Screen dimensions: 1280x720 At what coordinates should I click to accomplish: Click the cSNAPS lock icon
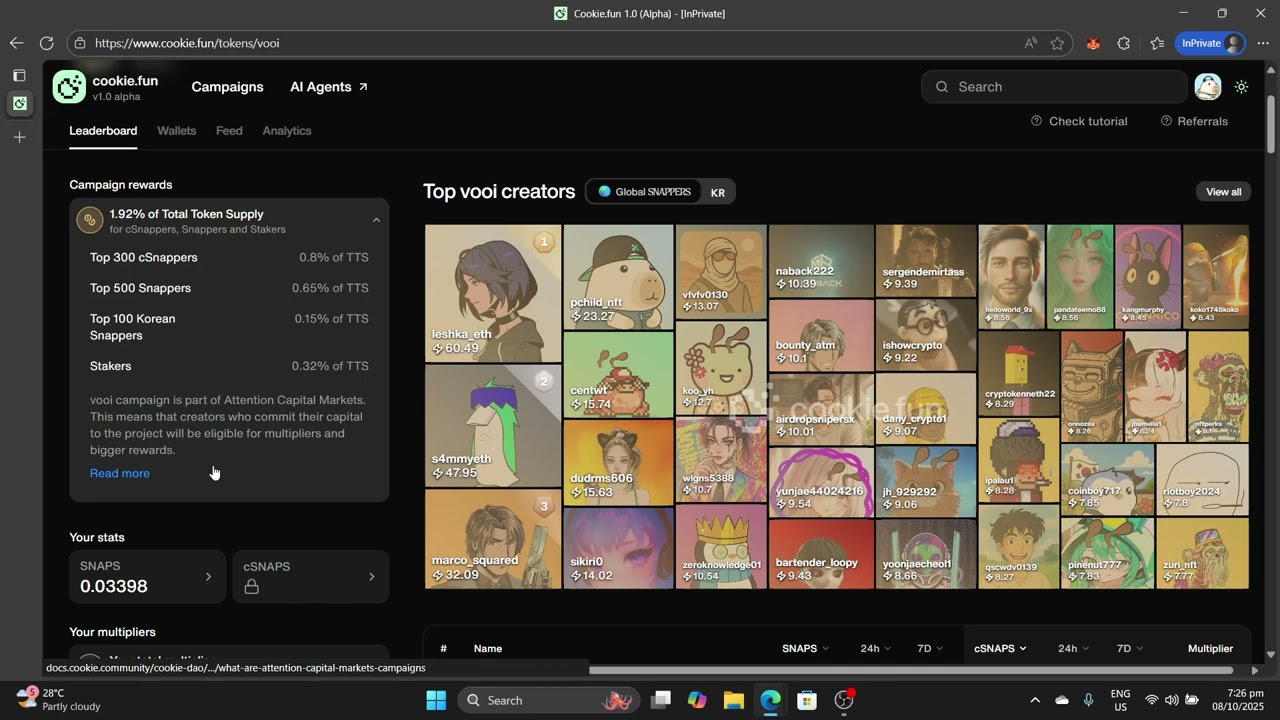click(x=251, y=587)
